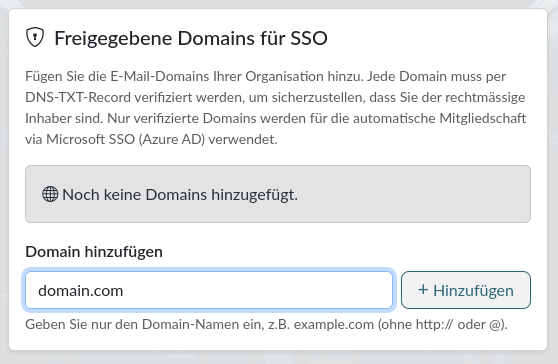558x364 pixels.
Task: Click the globe icon in the empty domains box
Action: [50, 194]
